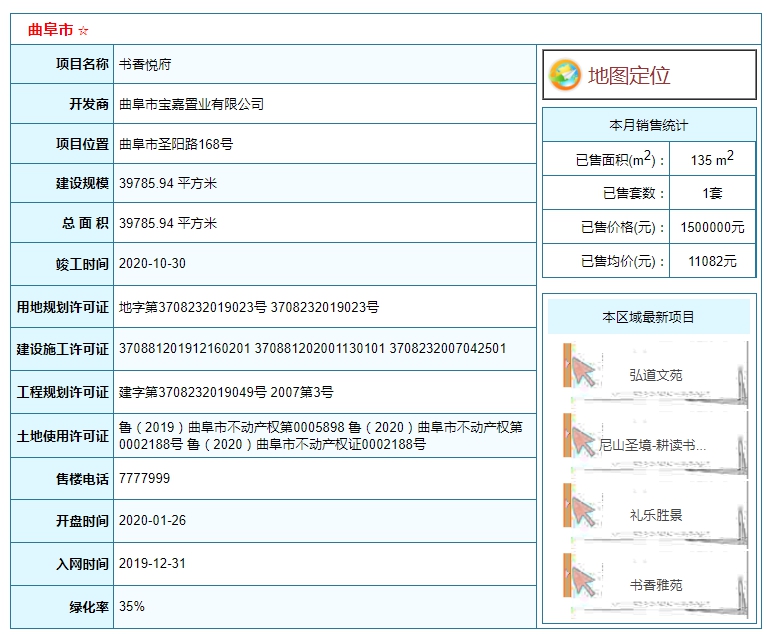Open the 弘道文苑 project link
Image resolution: width=767 pixels, height=635 pixels.
coord(655,375)
